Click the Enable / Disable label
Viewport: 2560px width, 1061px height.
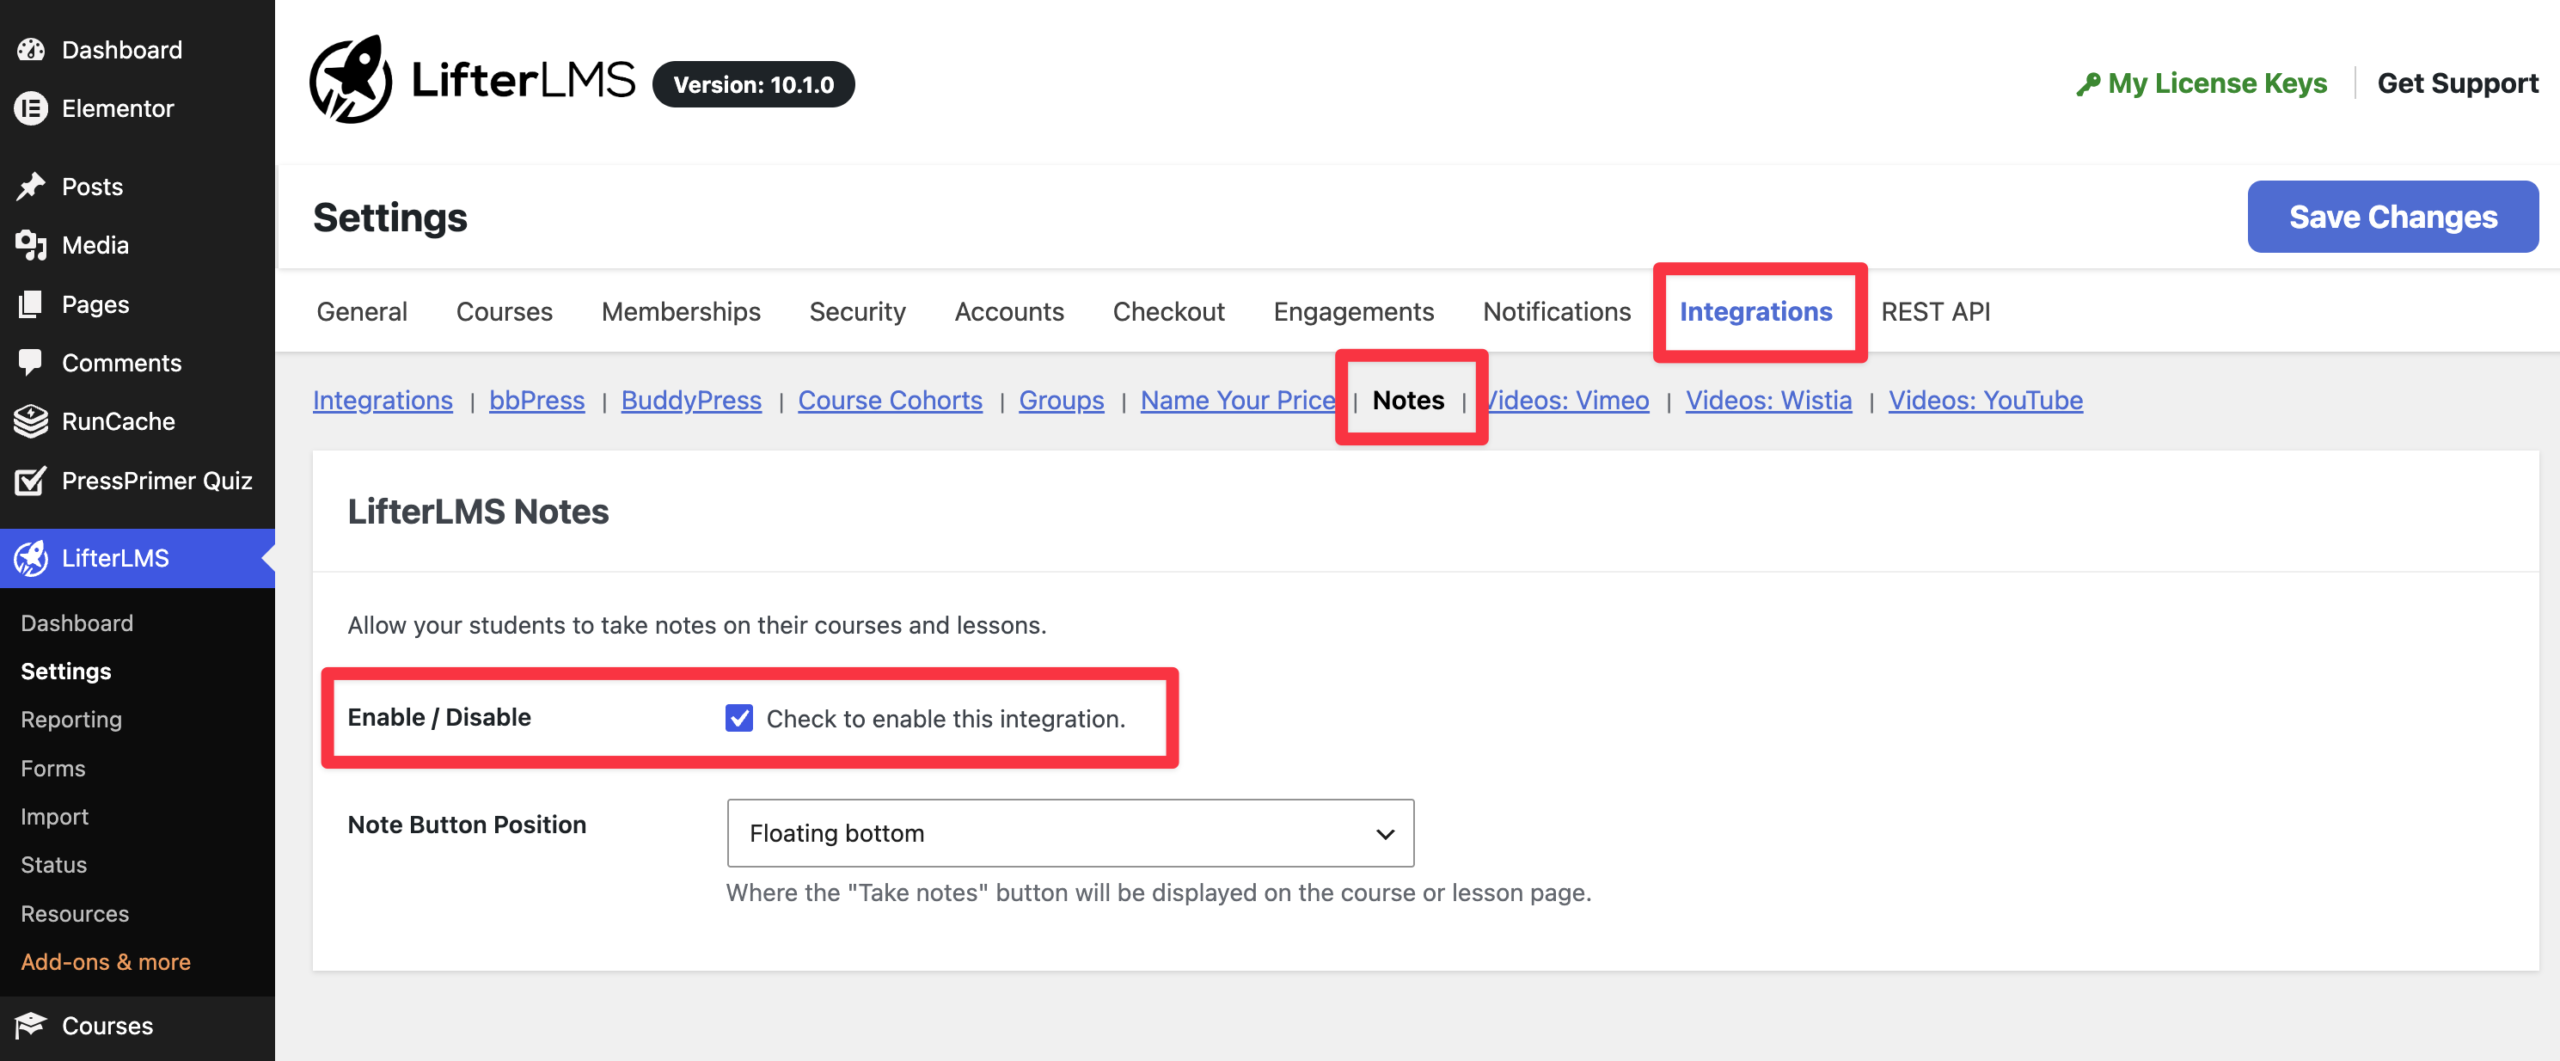pyautogui.click(x=439, y=717)
